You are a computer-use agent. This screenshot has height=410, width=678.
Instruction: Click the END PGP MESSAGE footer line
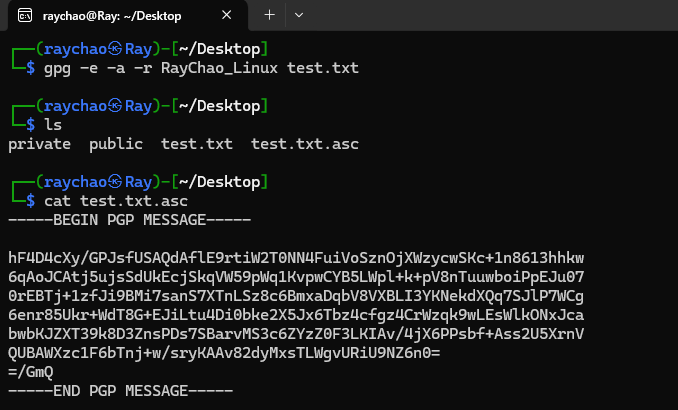(x=121, y=391)
